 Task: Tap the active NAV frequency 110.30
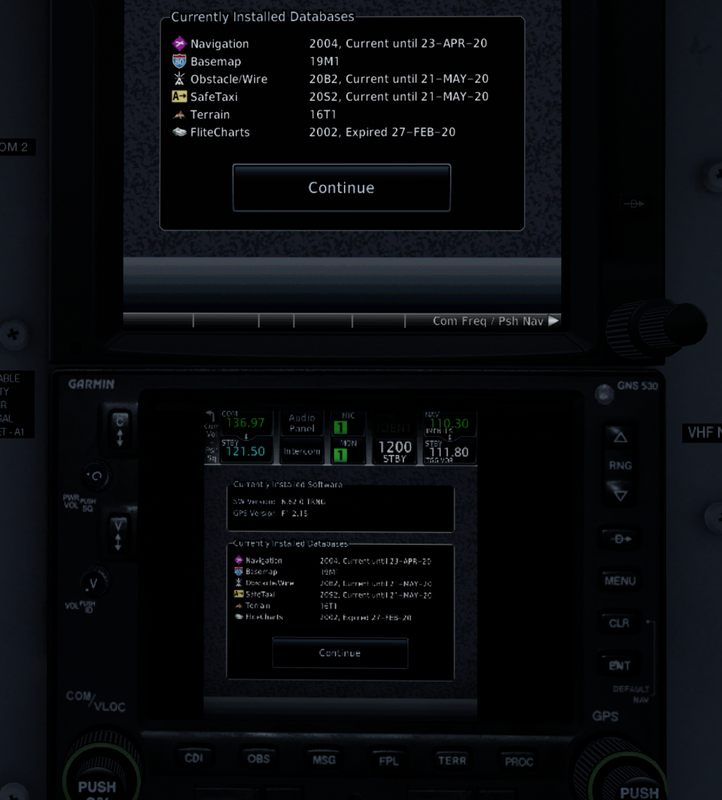449,423
